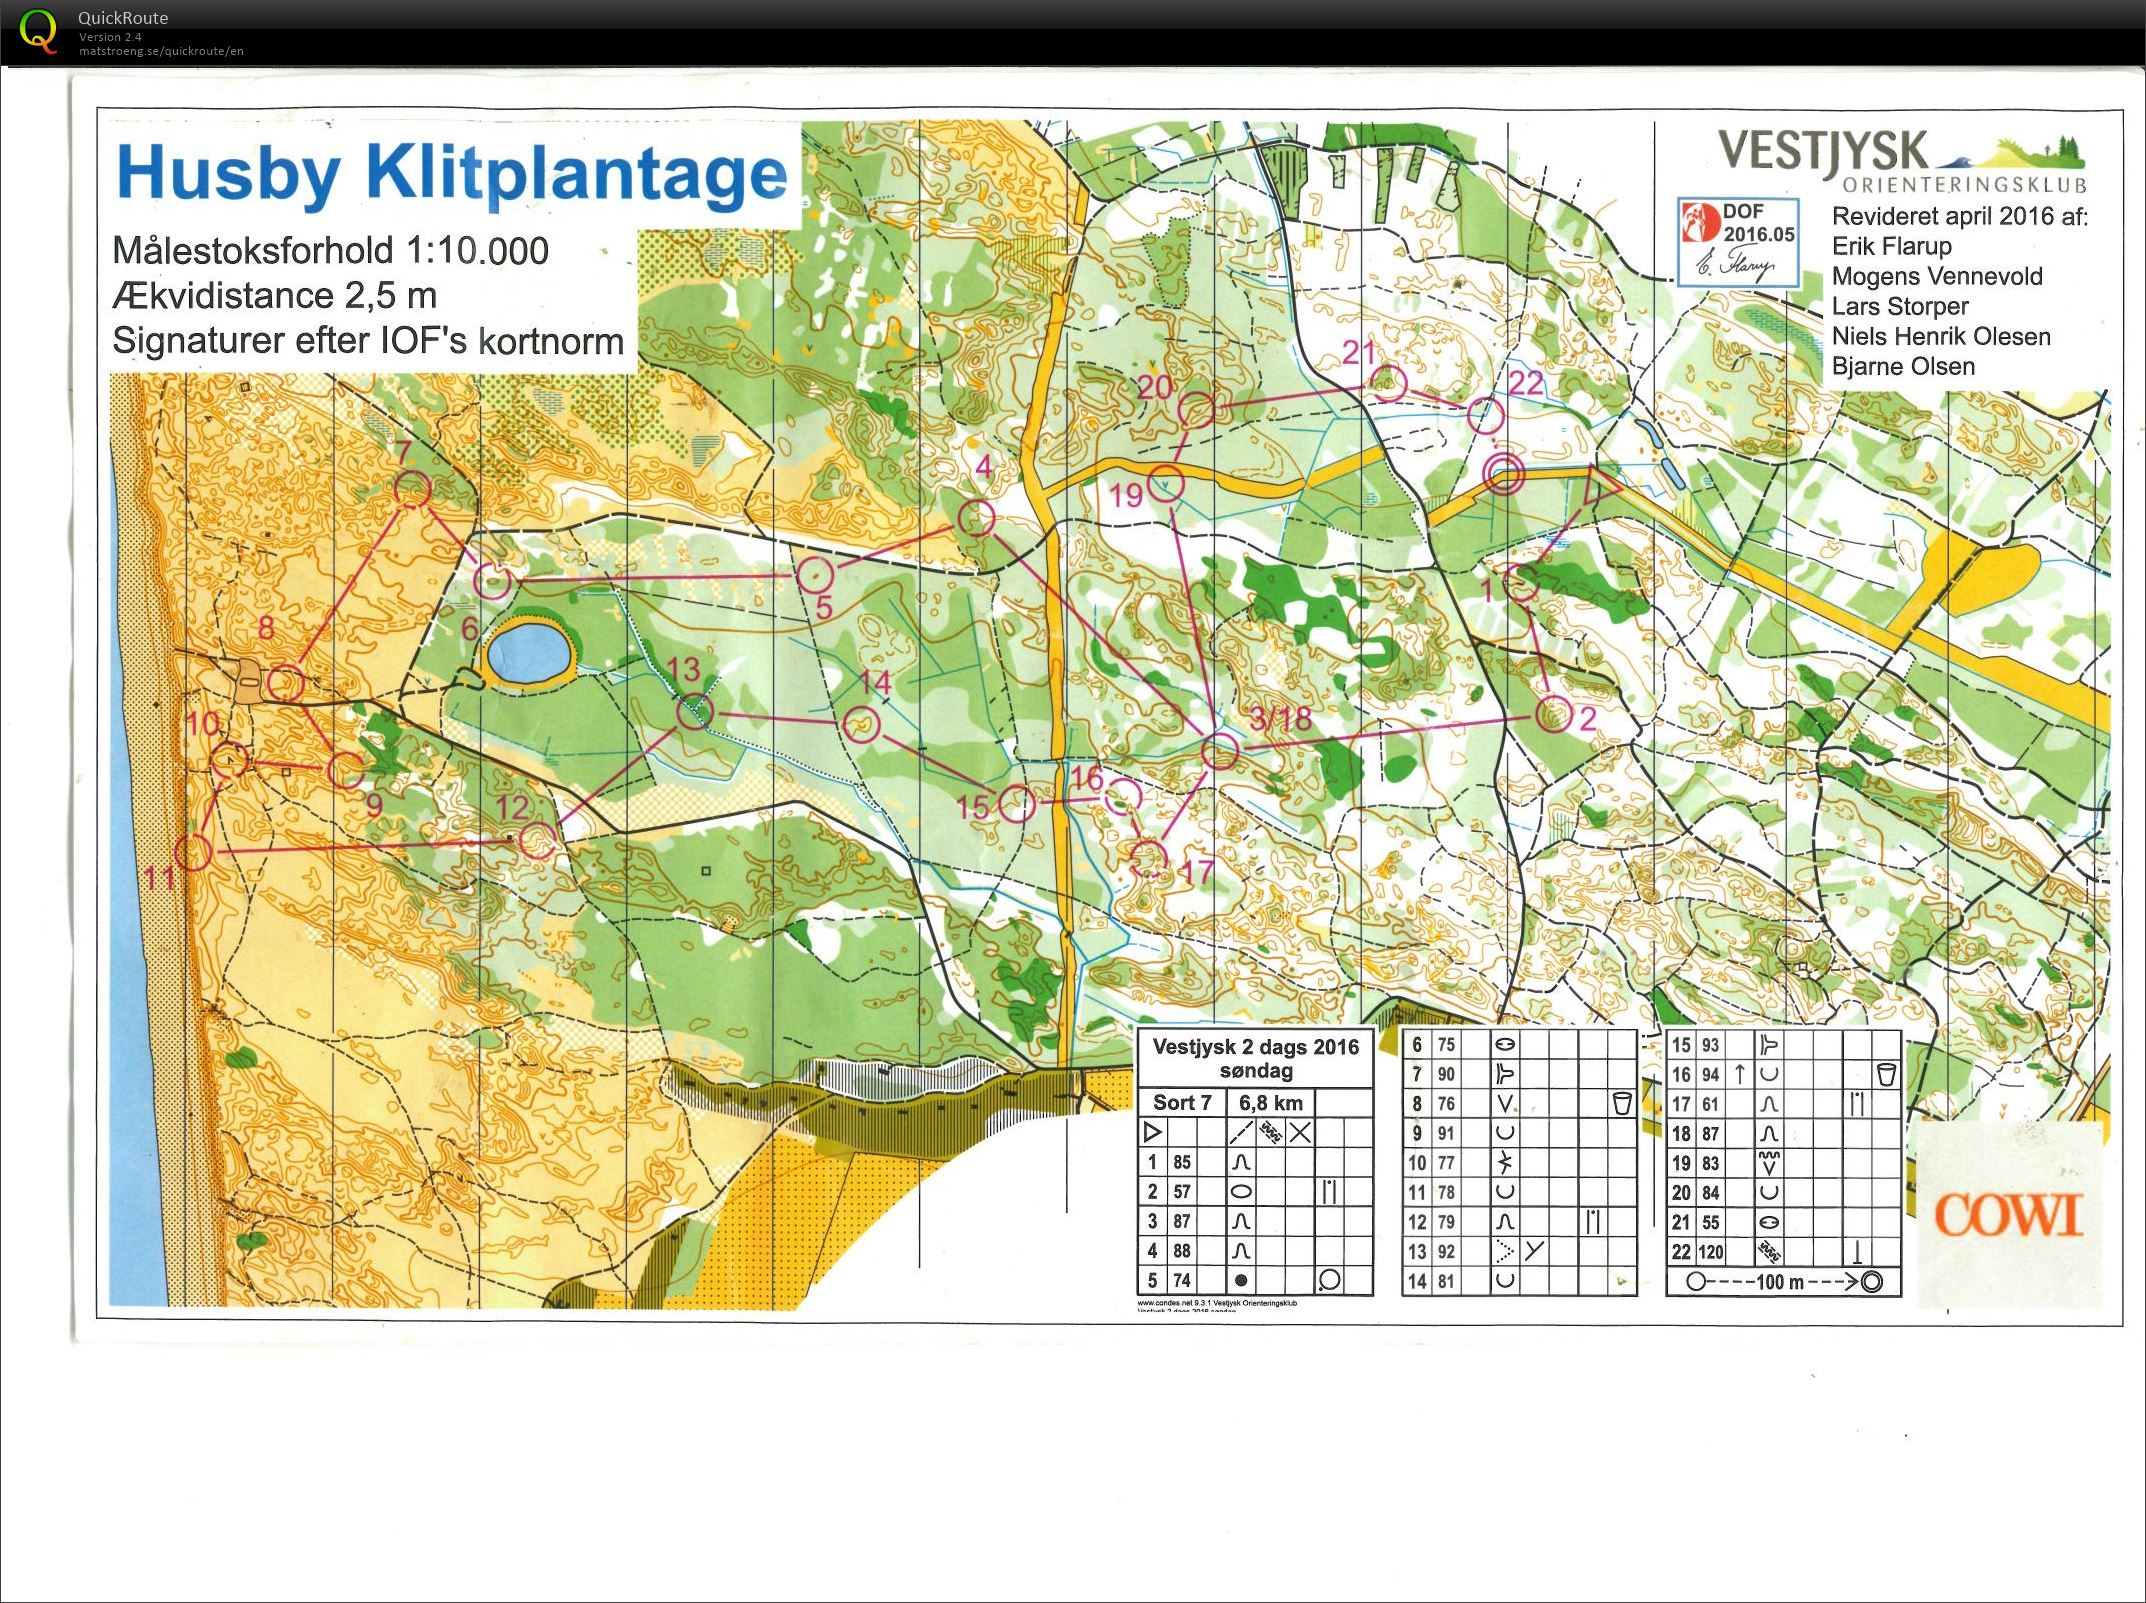Click the QuickRoute application title text

(123, 18)
